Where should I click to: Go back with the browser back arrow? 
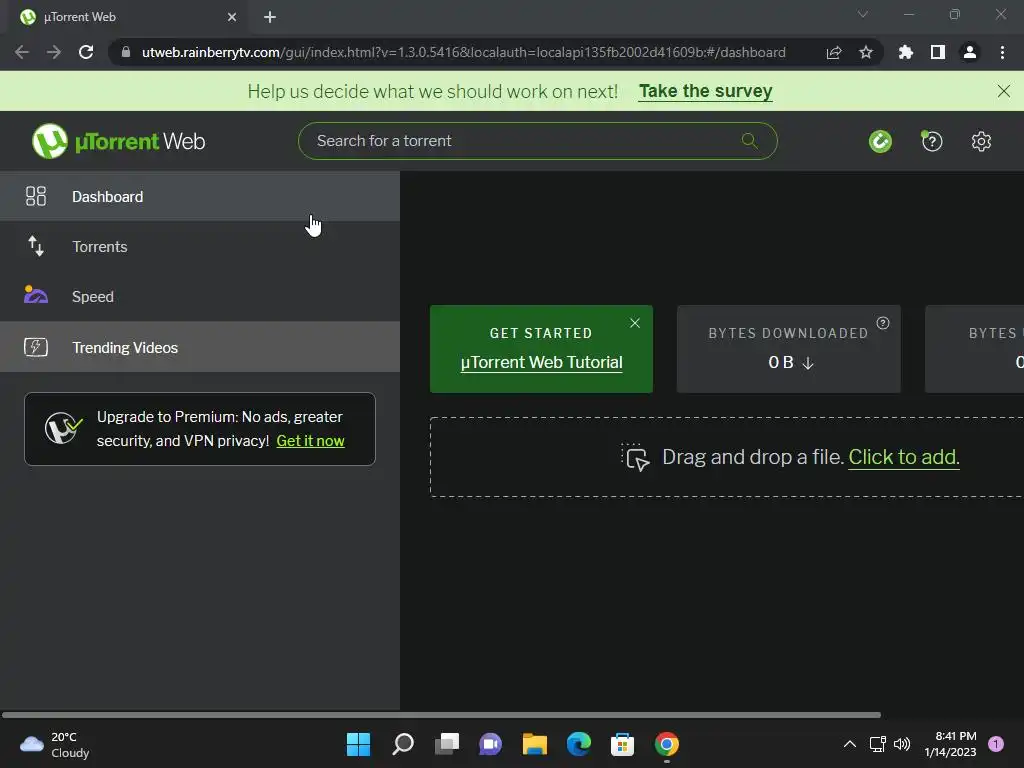(x=22, y=52)
